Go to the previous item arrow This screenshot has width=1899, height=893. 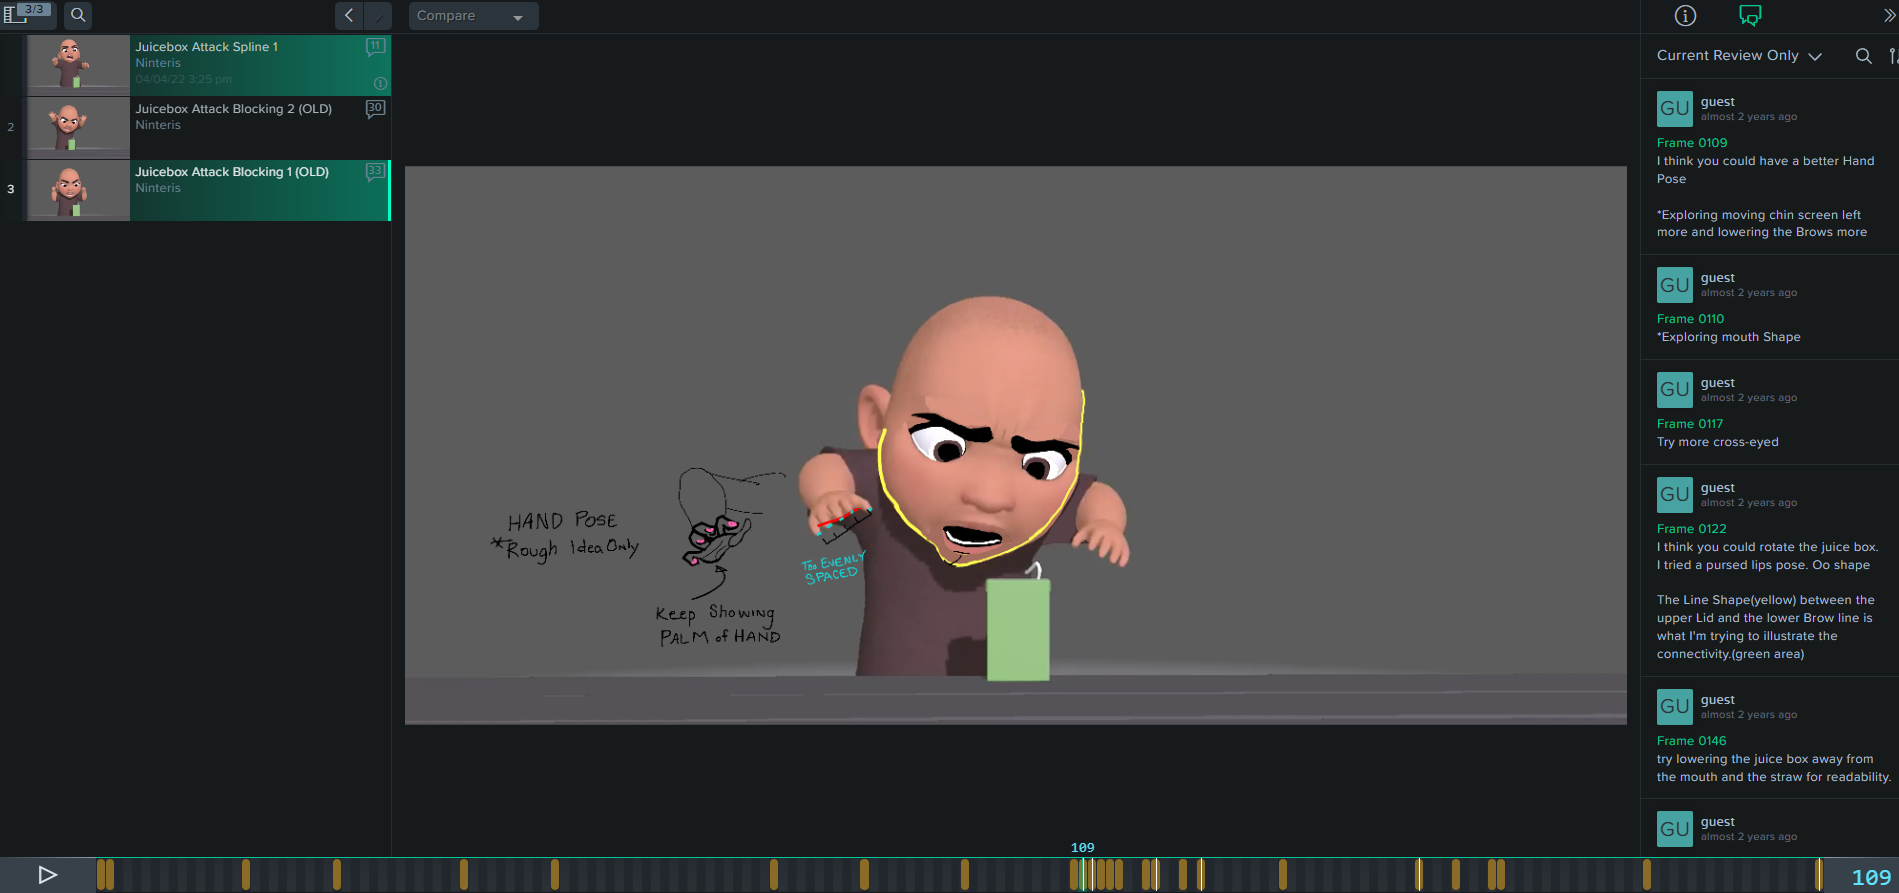[x=349, y=15]
